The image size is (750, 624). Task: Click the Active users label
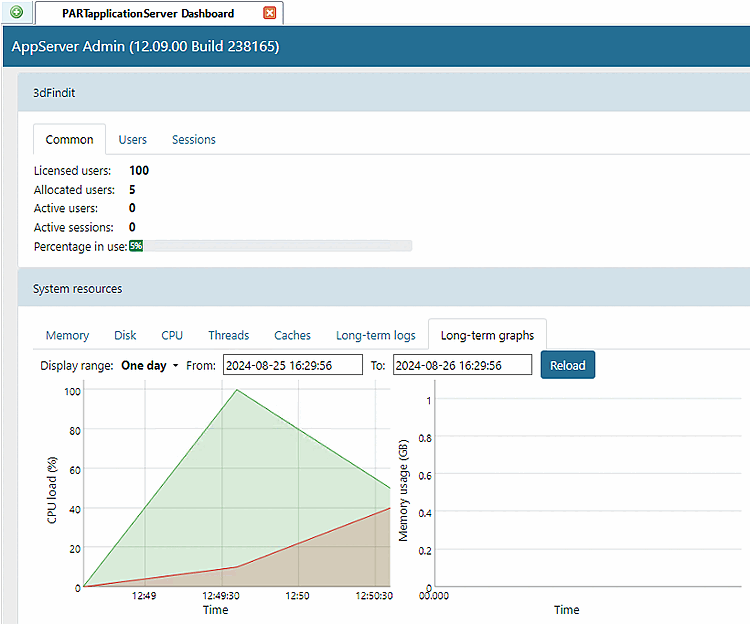pyautogui.click(x=66, y=208)
